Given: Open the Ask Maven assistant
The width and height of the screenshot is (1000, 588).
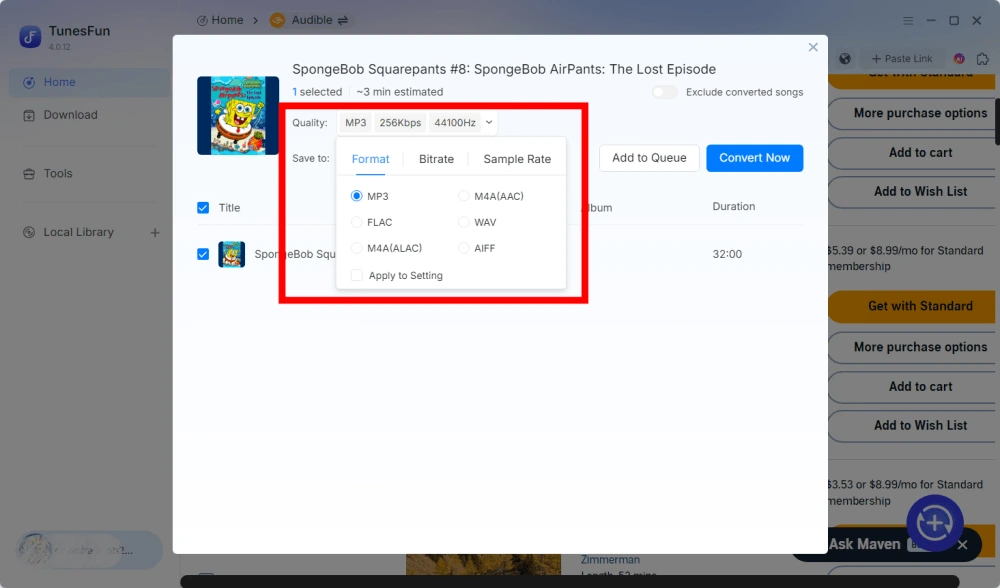Looking at the screenshot, I should click(x=864, y=544).
